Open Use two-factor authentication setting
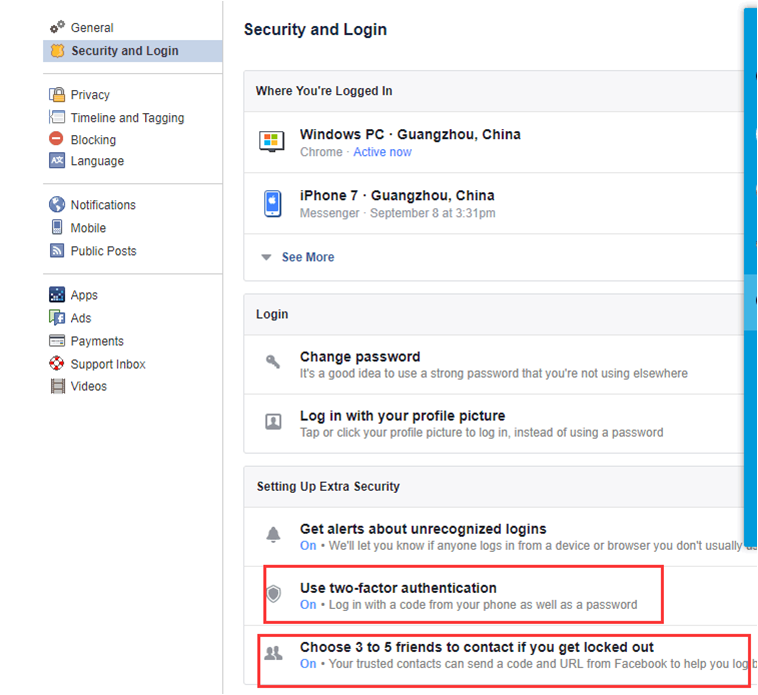The width and height of the screenshot is (758, 695). [398, 588]
